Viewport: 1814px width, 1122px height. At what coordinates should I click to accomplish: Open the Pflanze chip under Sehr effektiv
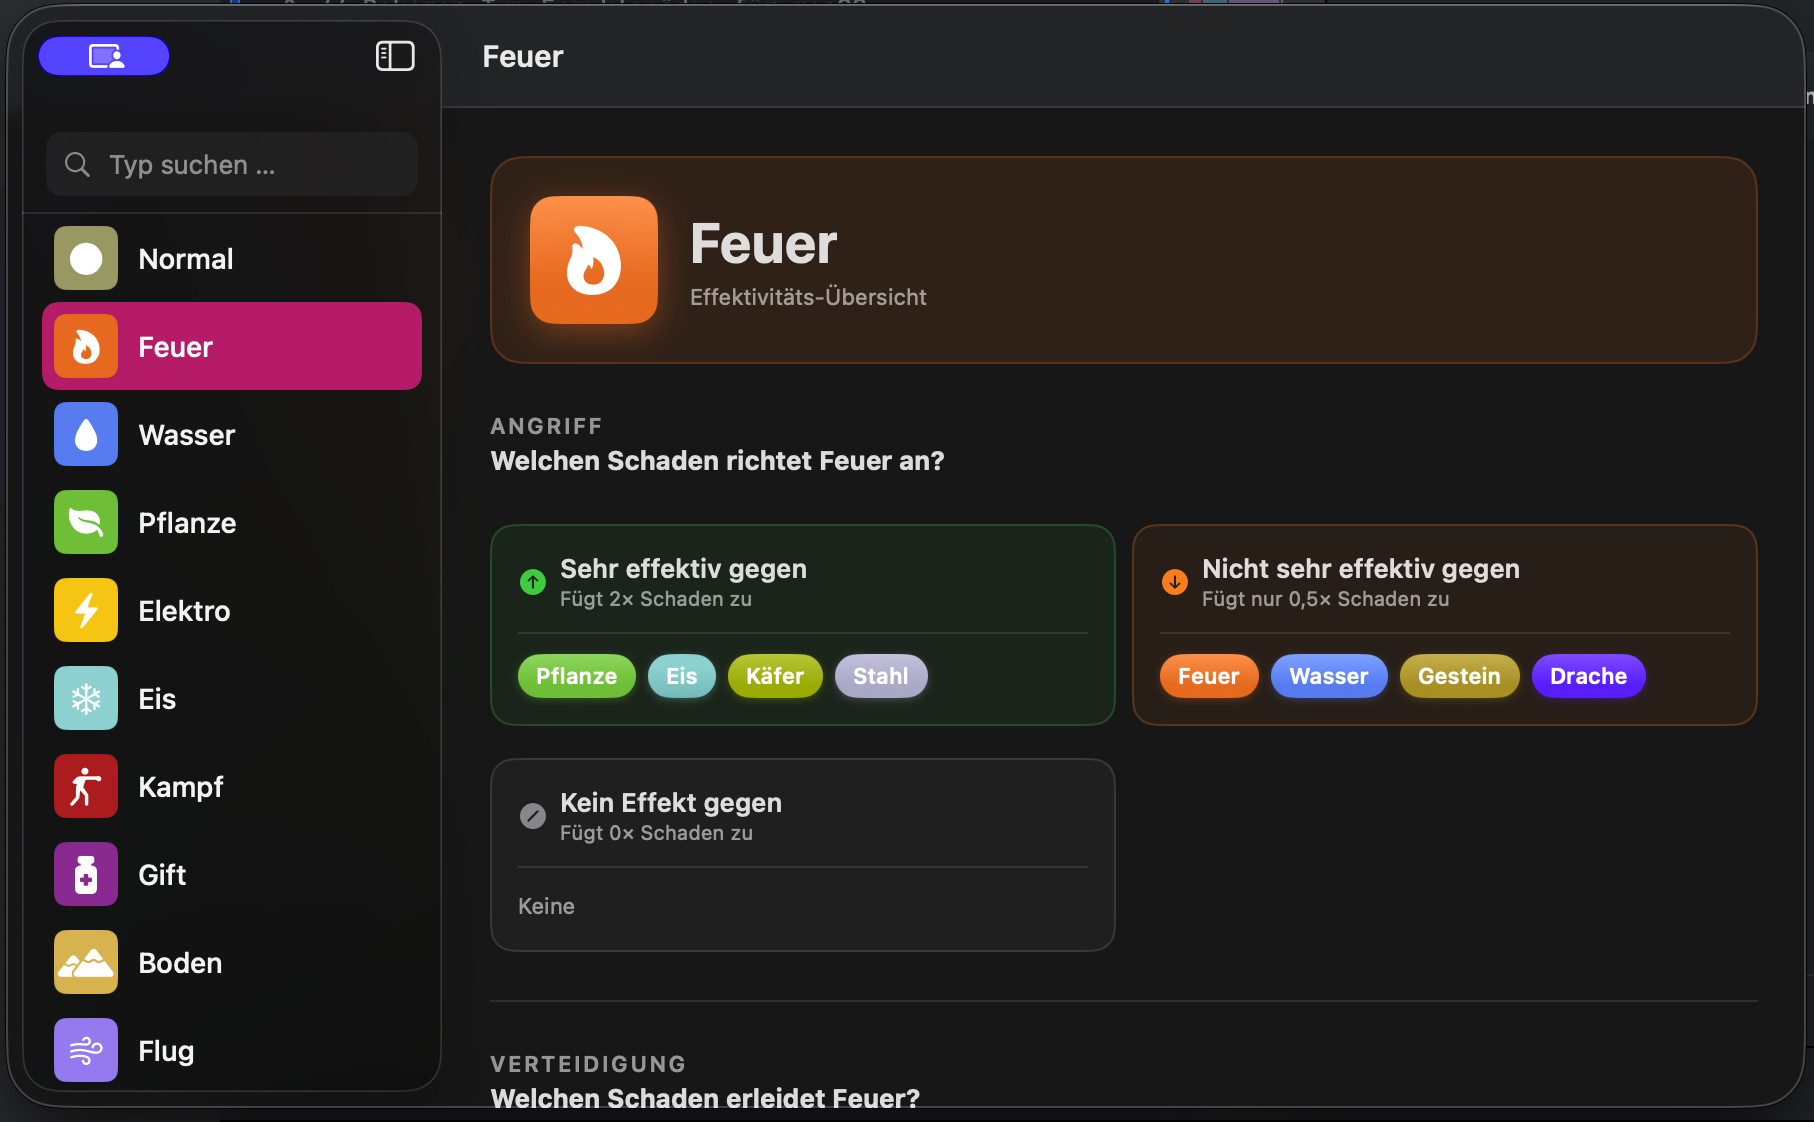577,676
